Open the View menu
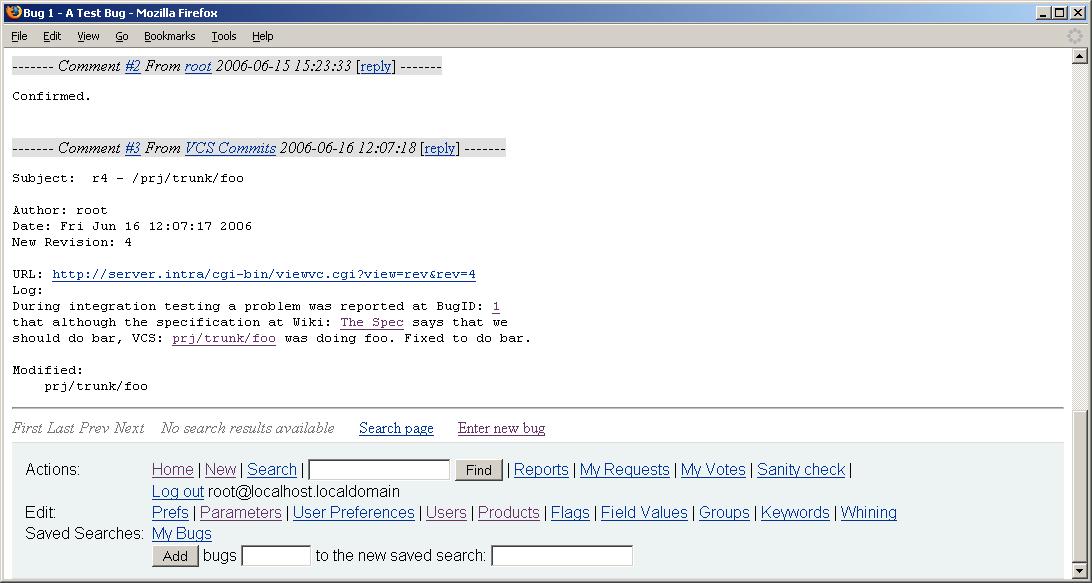Image resolution: width=1092 pixels, height=583 pixels. (88, 36)
